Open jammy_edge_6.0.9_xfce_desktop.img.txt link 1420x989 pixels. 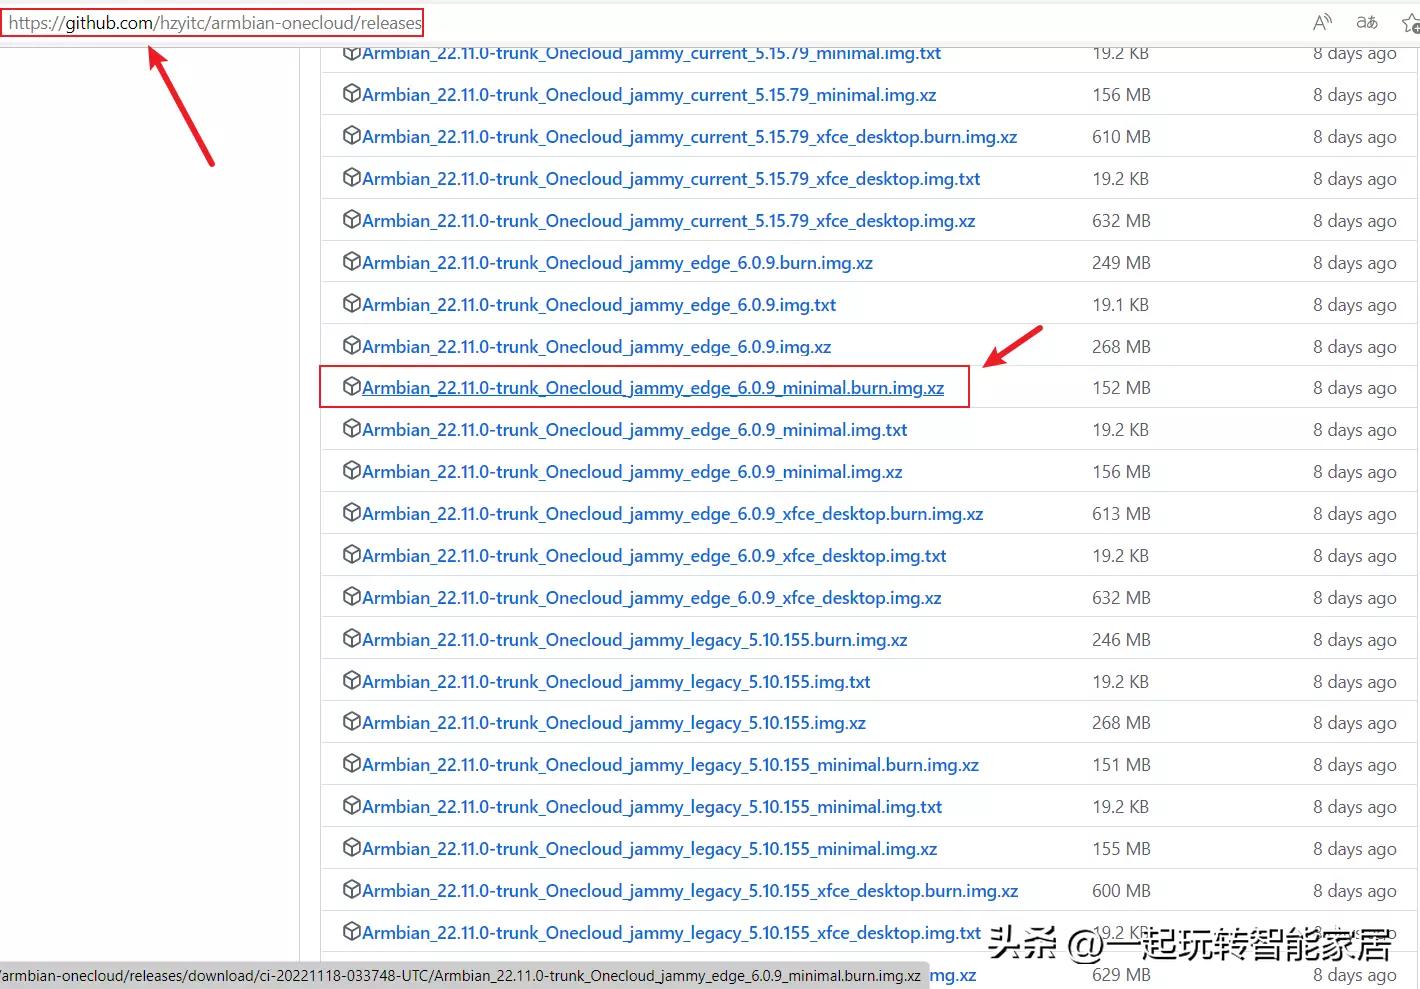(x=654, y=556)
